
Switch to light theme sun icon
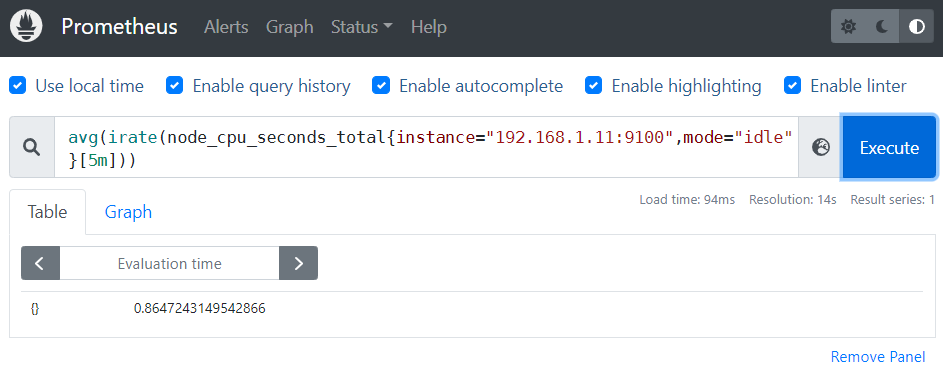[x=848, y=27]
